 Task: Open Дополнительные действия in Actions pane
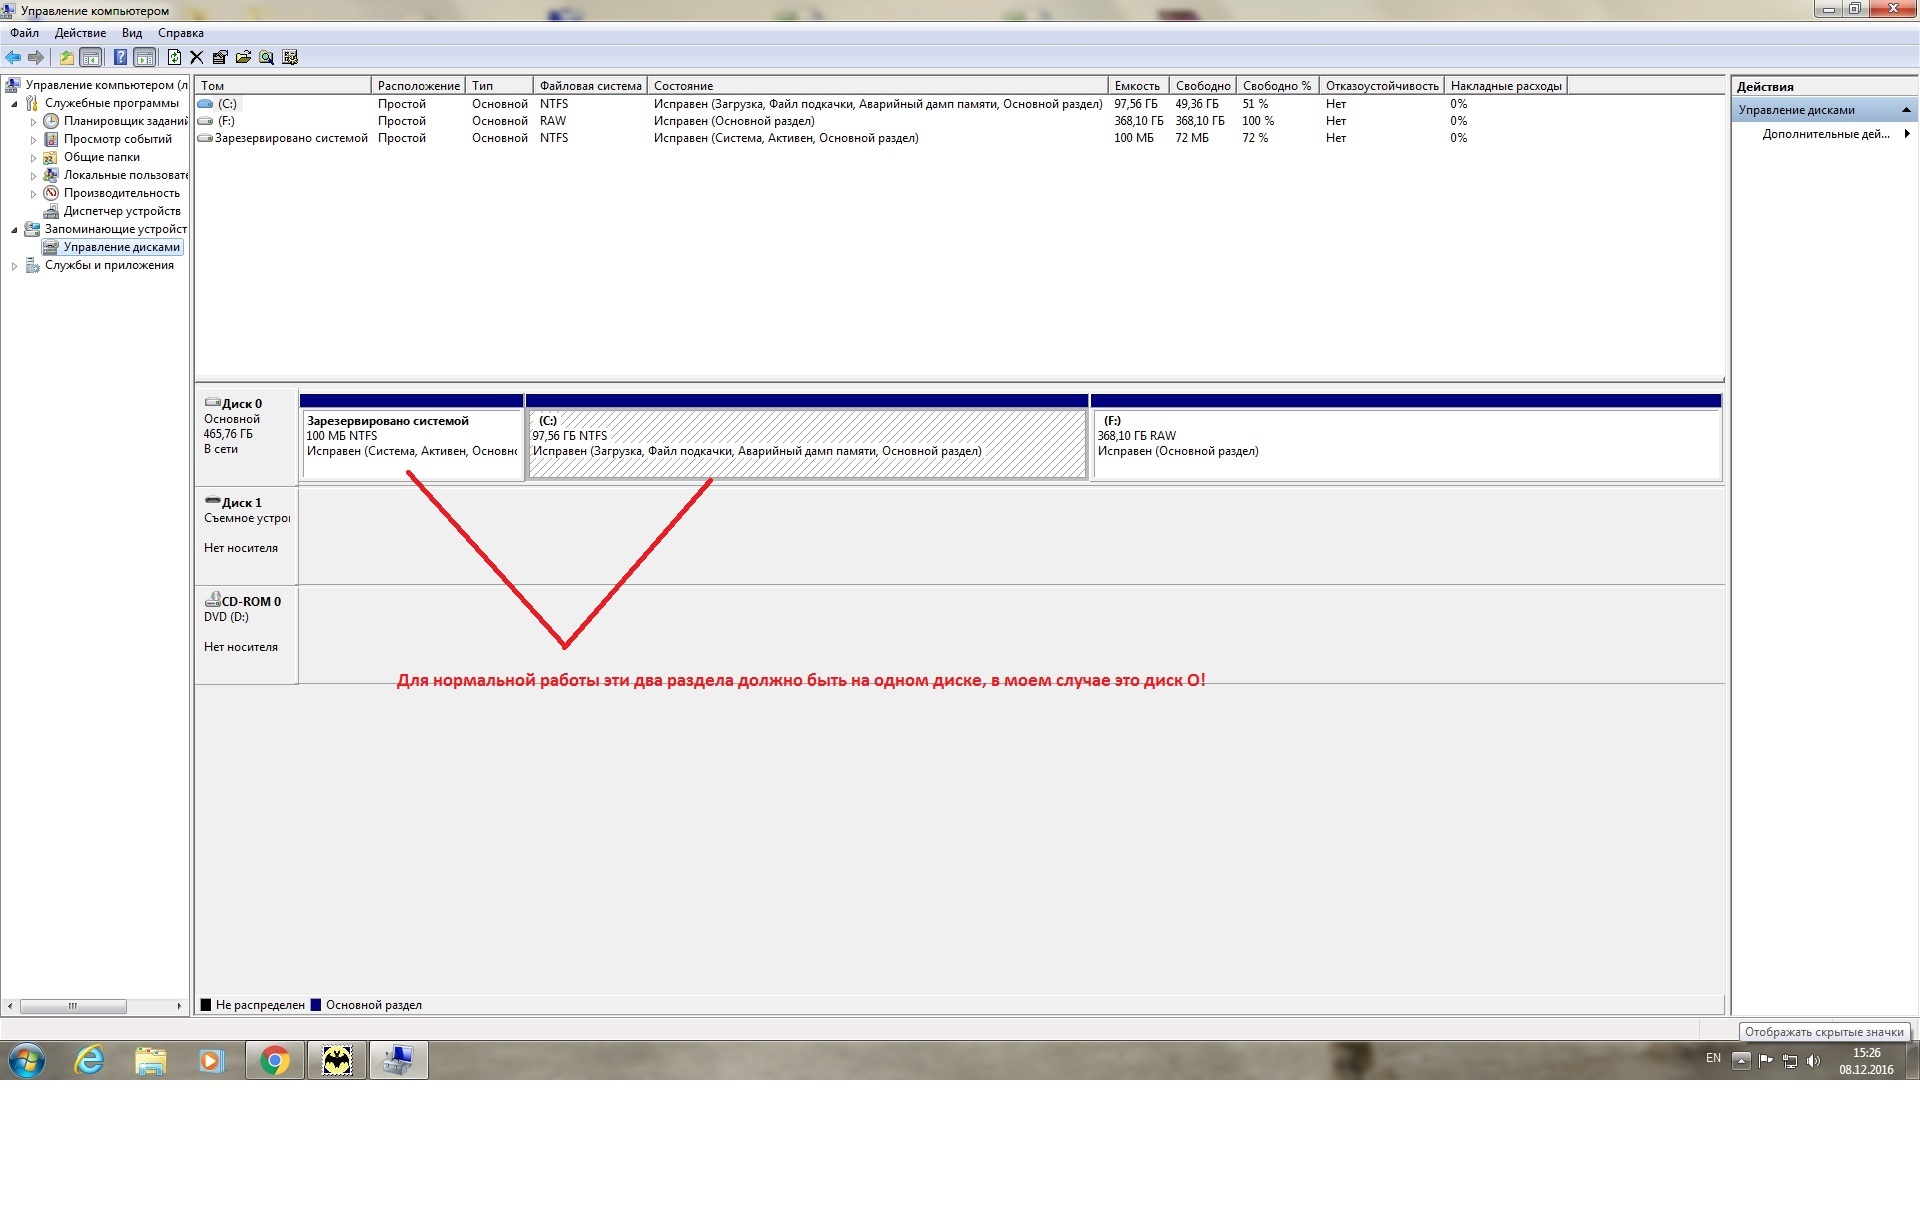point(1825,134)
